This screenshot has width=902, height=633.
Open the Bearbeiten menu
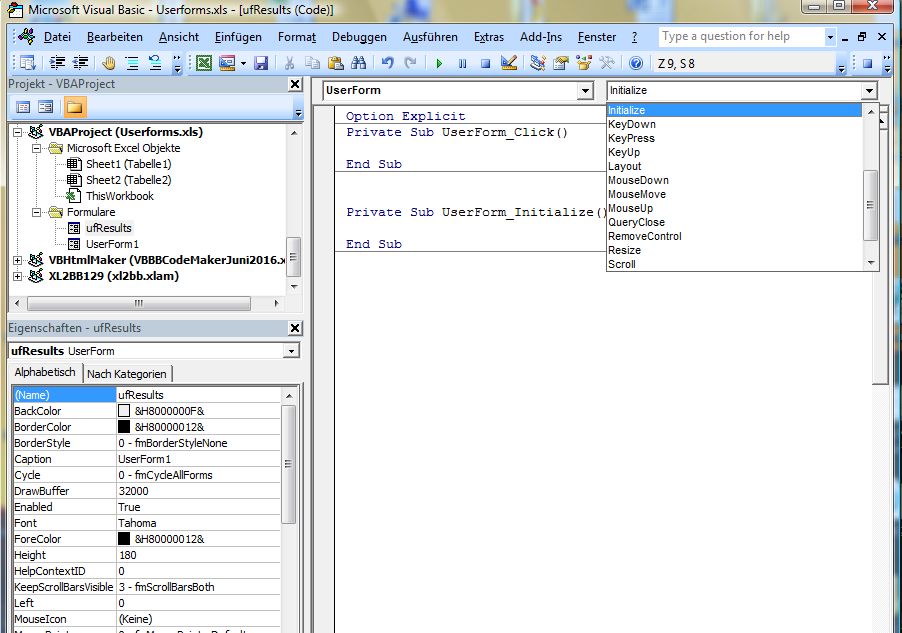tap(114, 37)
